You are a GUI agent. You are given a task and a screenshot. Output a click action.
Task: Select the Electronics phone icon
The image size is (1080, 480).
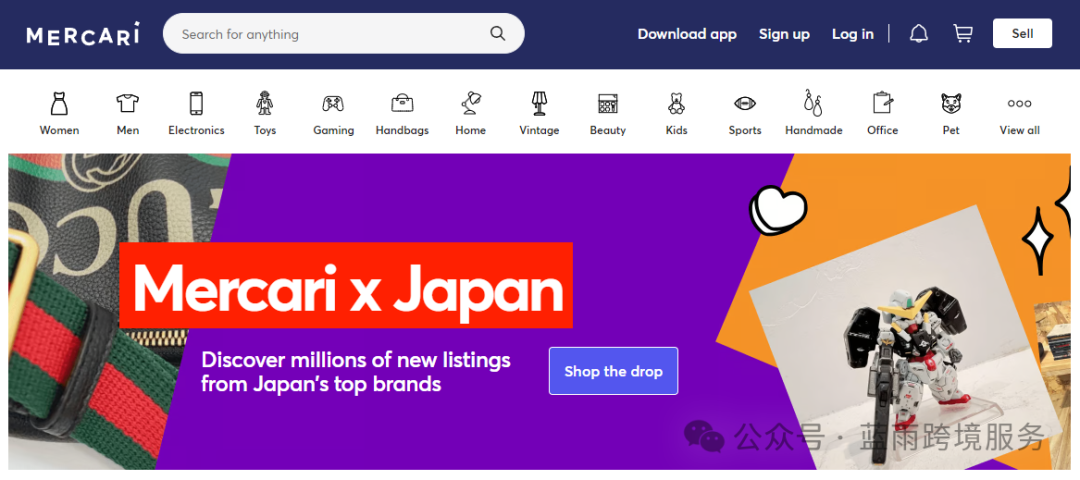pyautogui.click(x=196, y=103)
